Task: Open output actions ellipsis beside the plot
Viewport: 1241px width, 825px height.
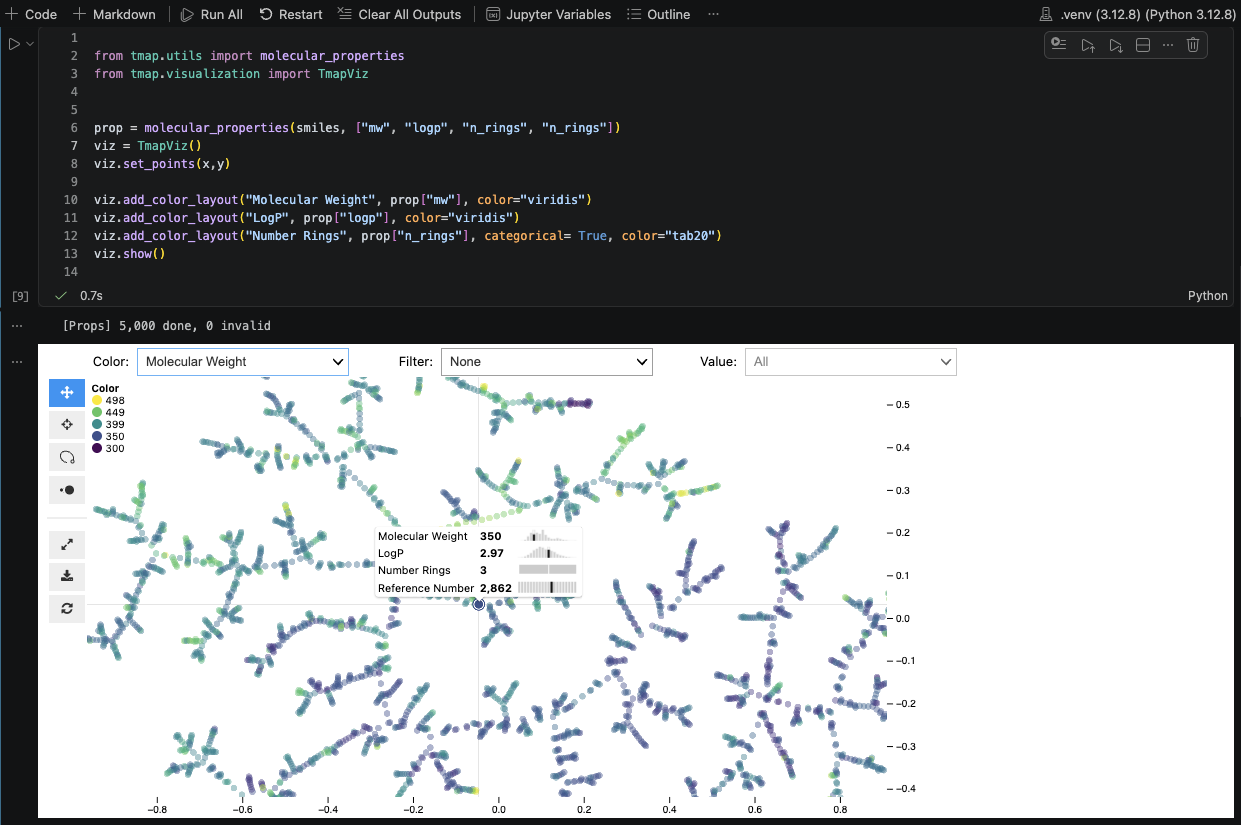Action: click(x=16, y=362)
